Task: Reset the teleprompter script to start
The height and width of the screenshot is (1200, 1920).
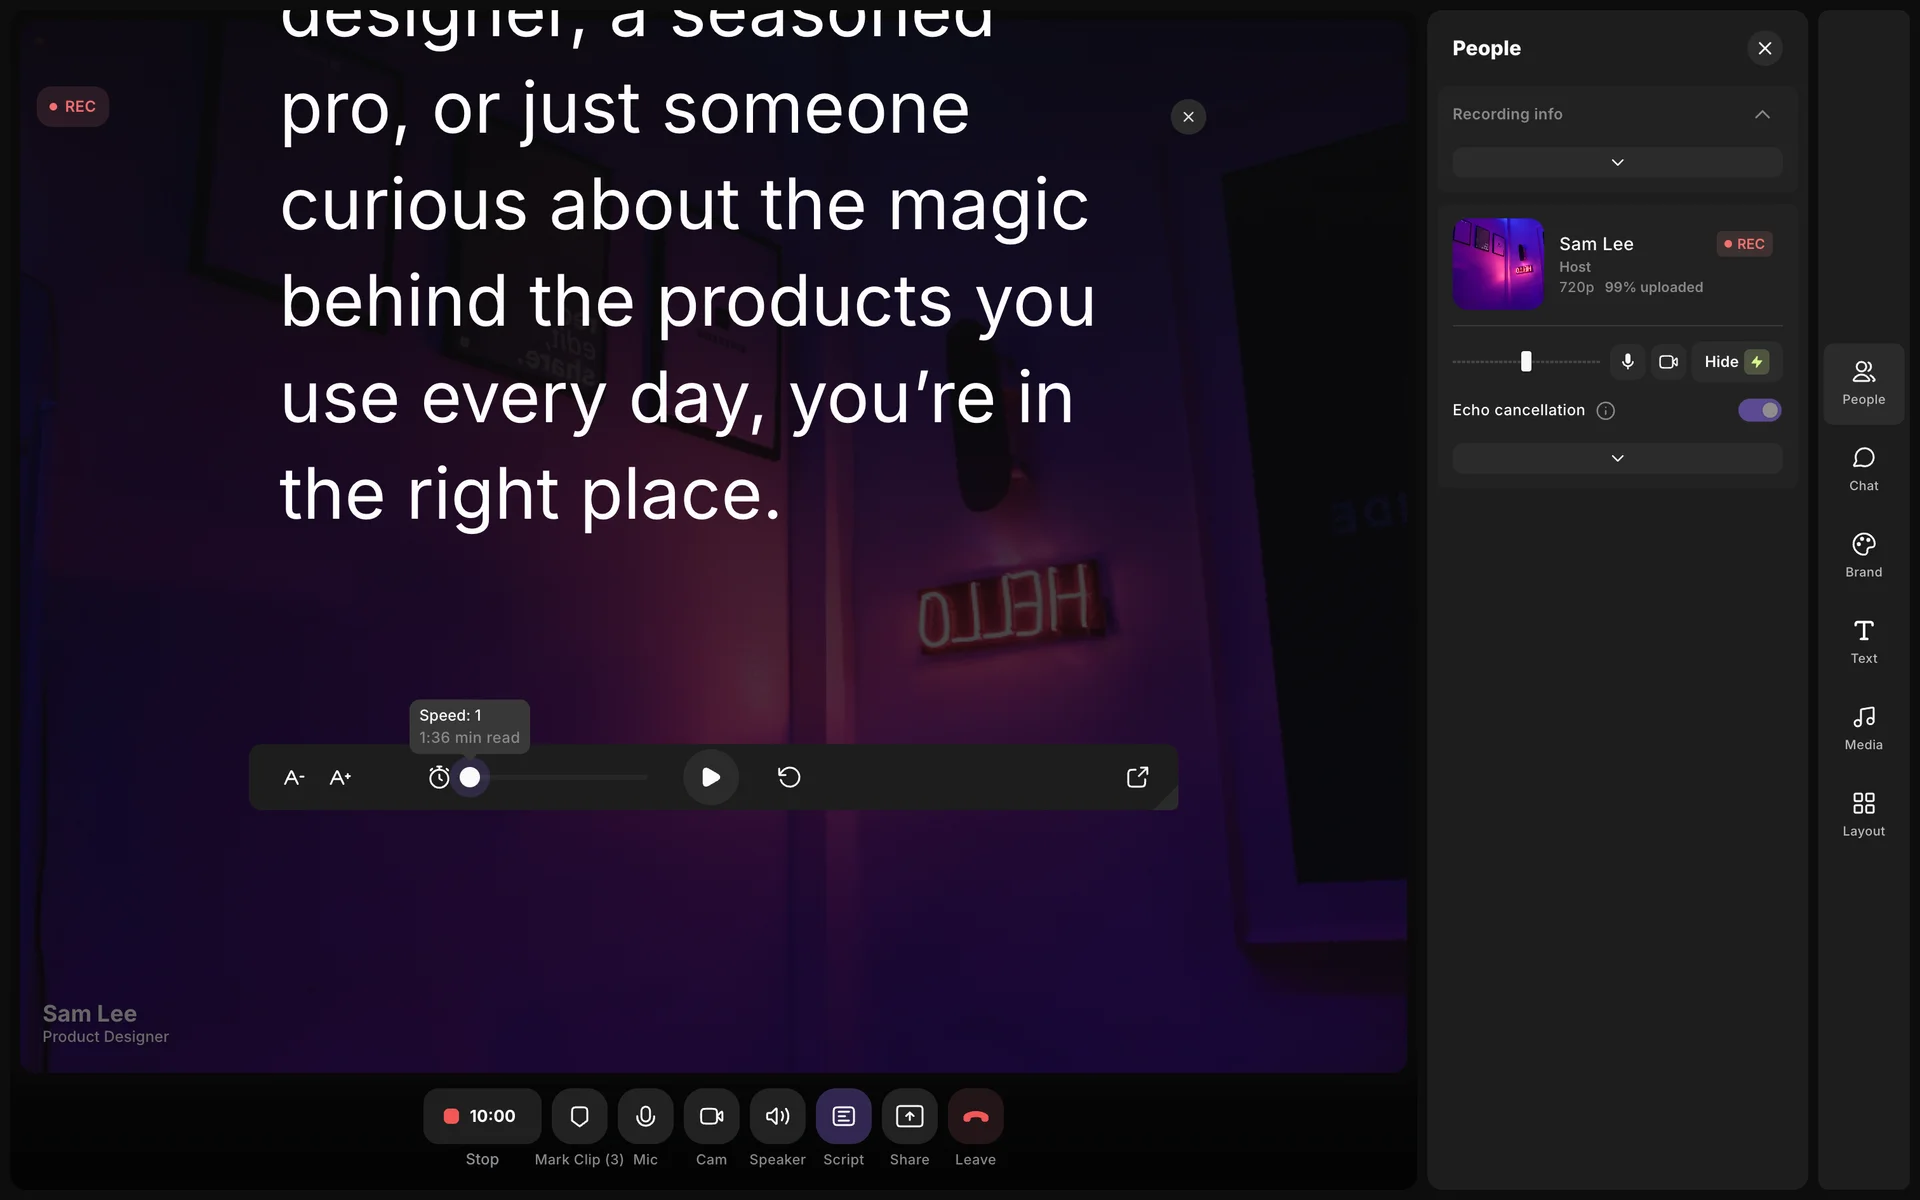Action: coord(789,777)
